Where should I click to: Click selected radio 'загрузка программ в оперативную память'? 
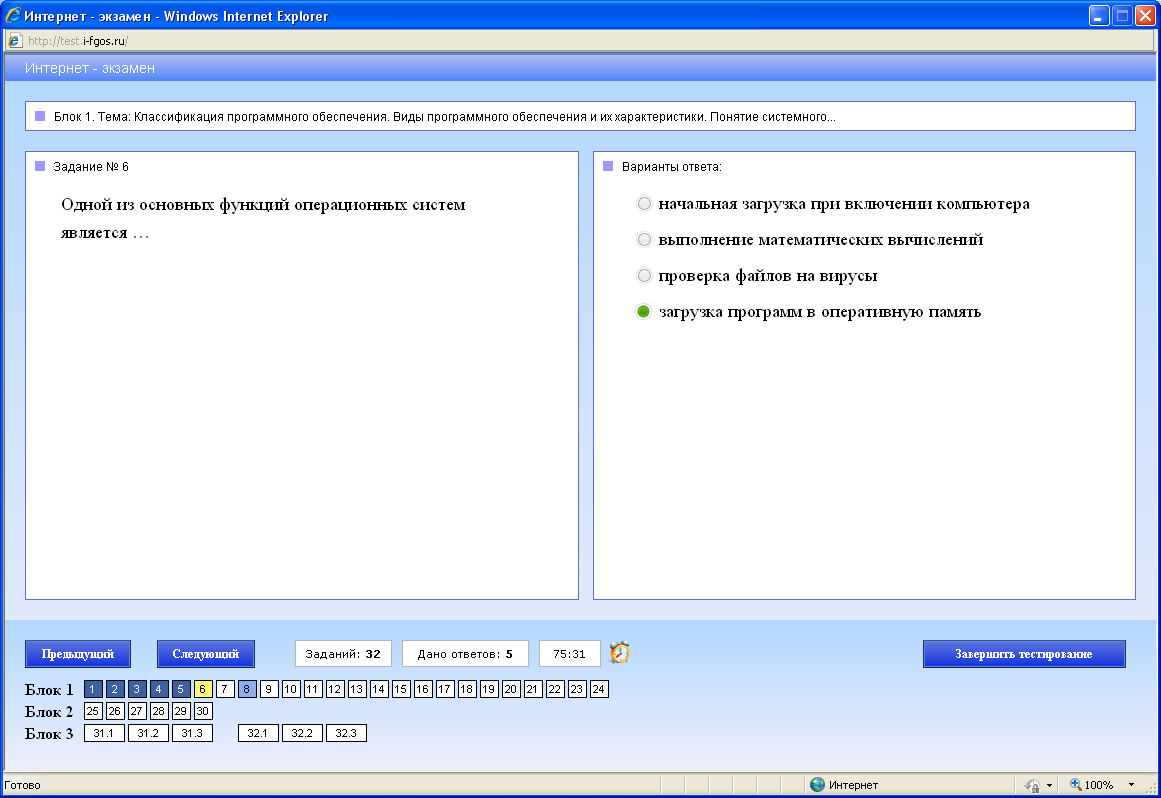(x=644, y=312)
